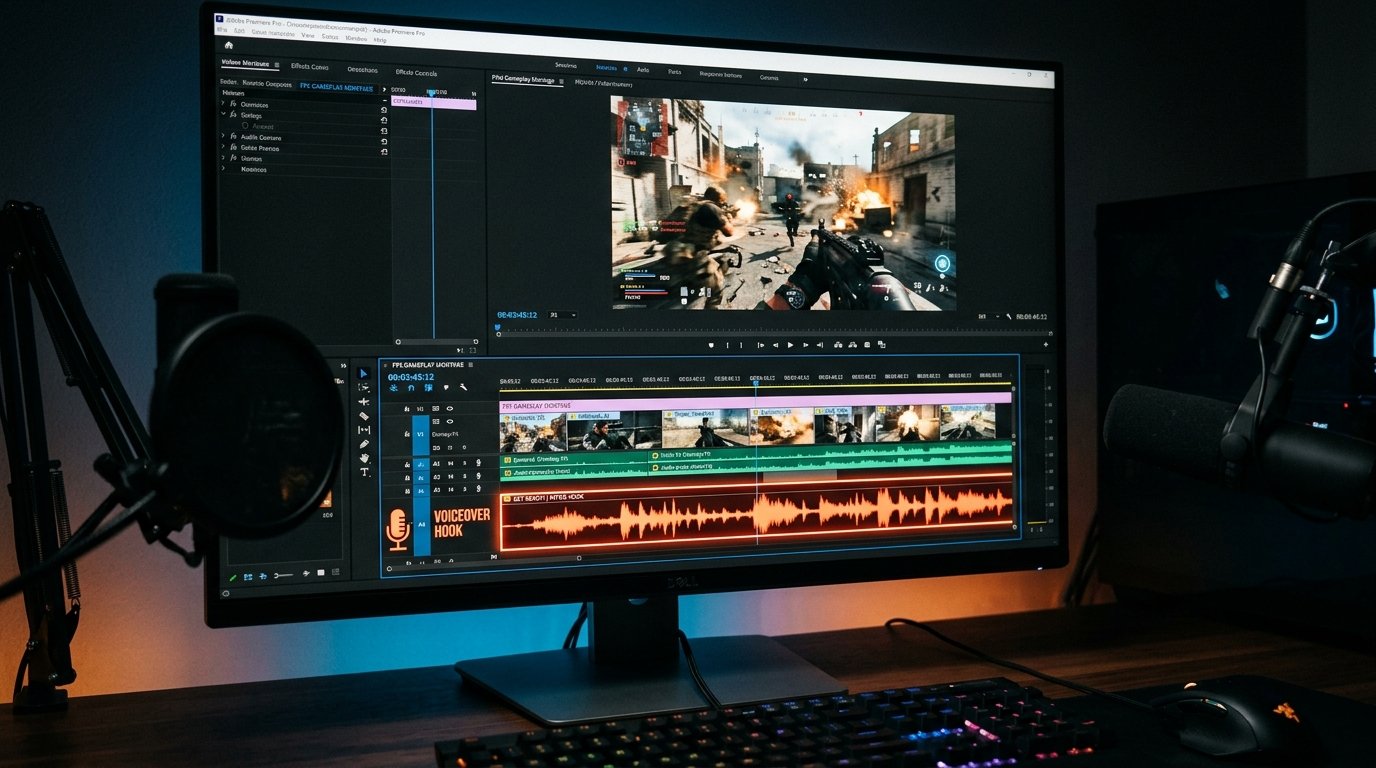This screenshot has width=1376, height=768.
Task: Go to Out point in Program Monitor
Action: (x=820, y=345)
